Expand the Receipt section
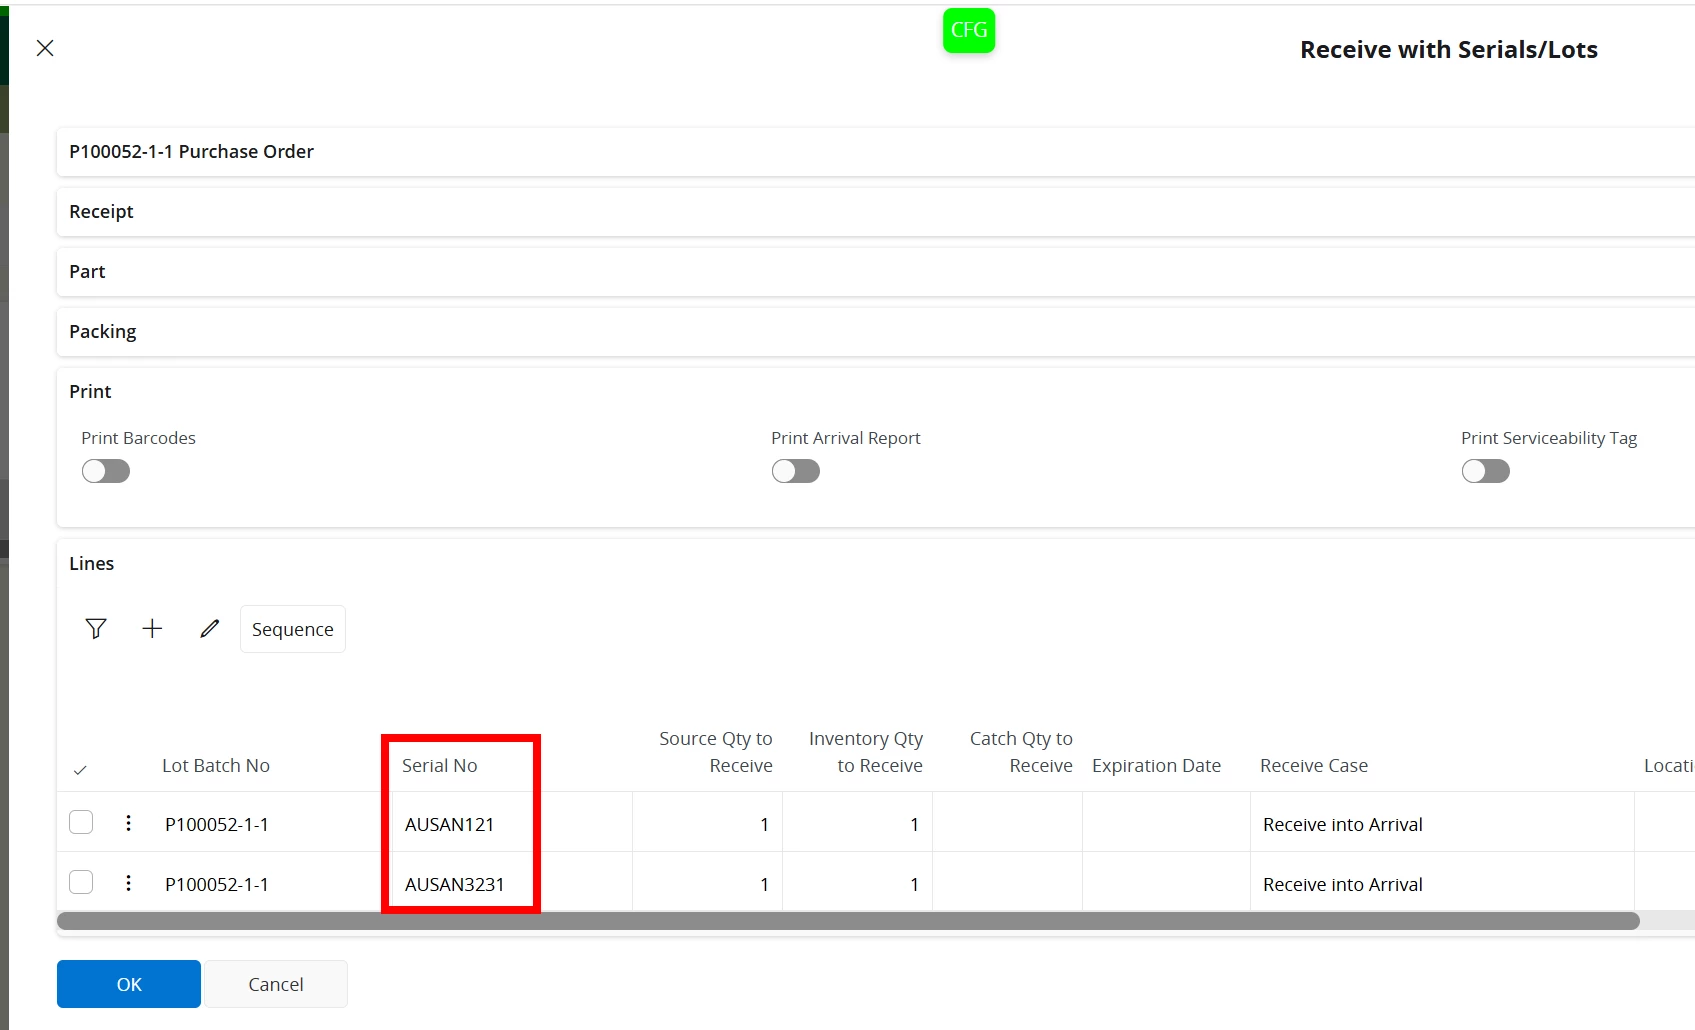This screenshot has height=1030, width=1695. [876, 212]
